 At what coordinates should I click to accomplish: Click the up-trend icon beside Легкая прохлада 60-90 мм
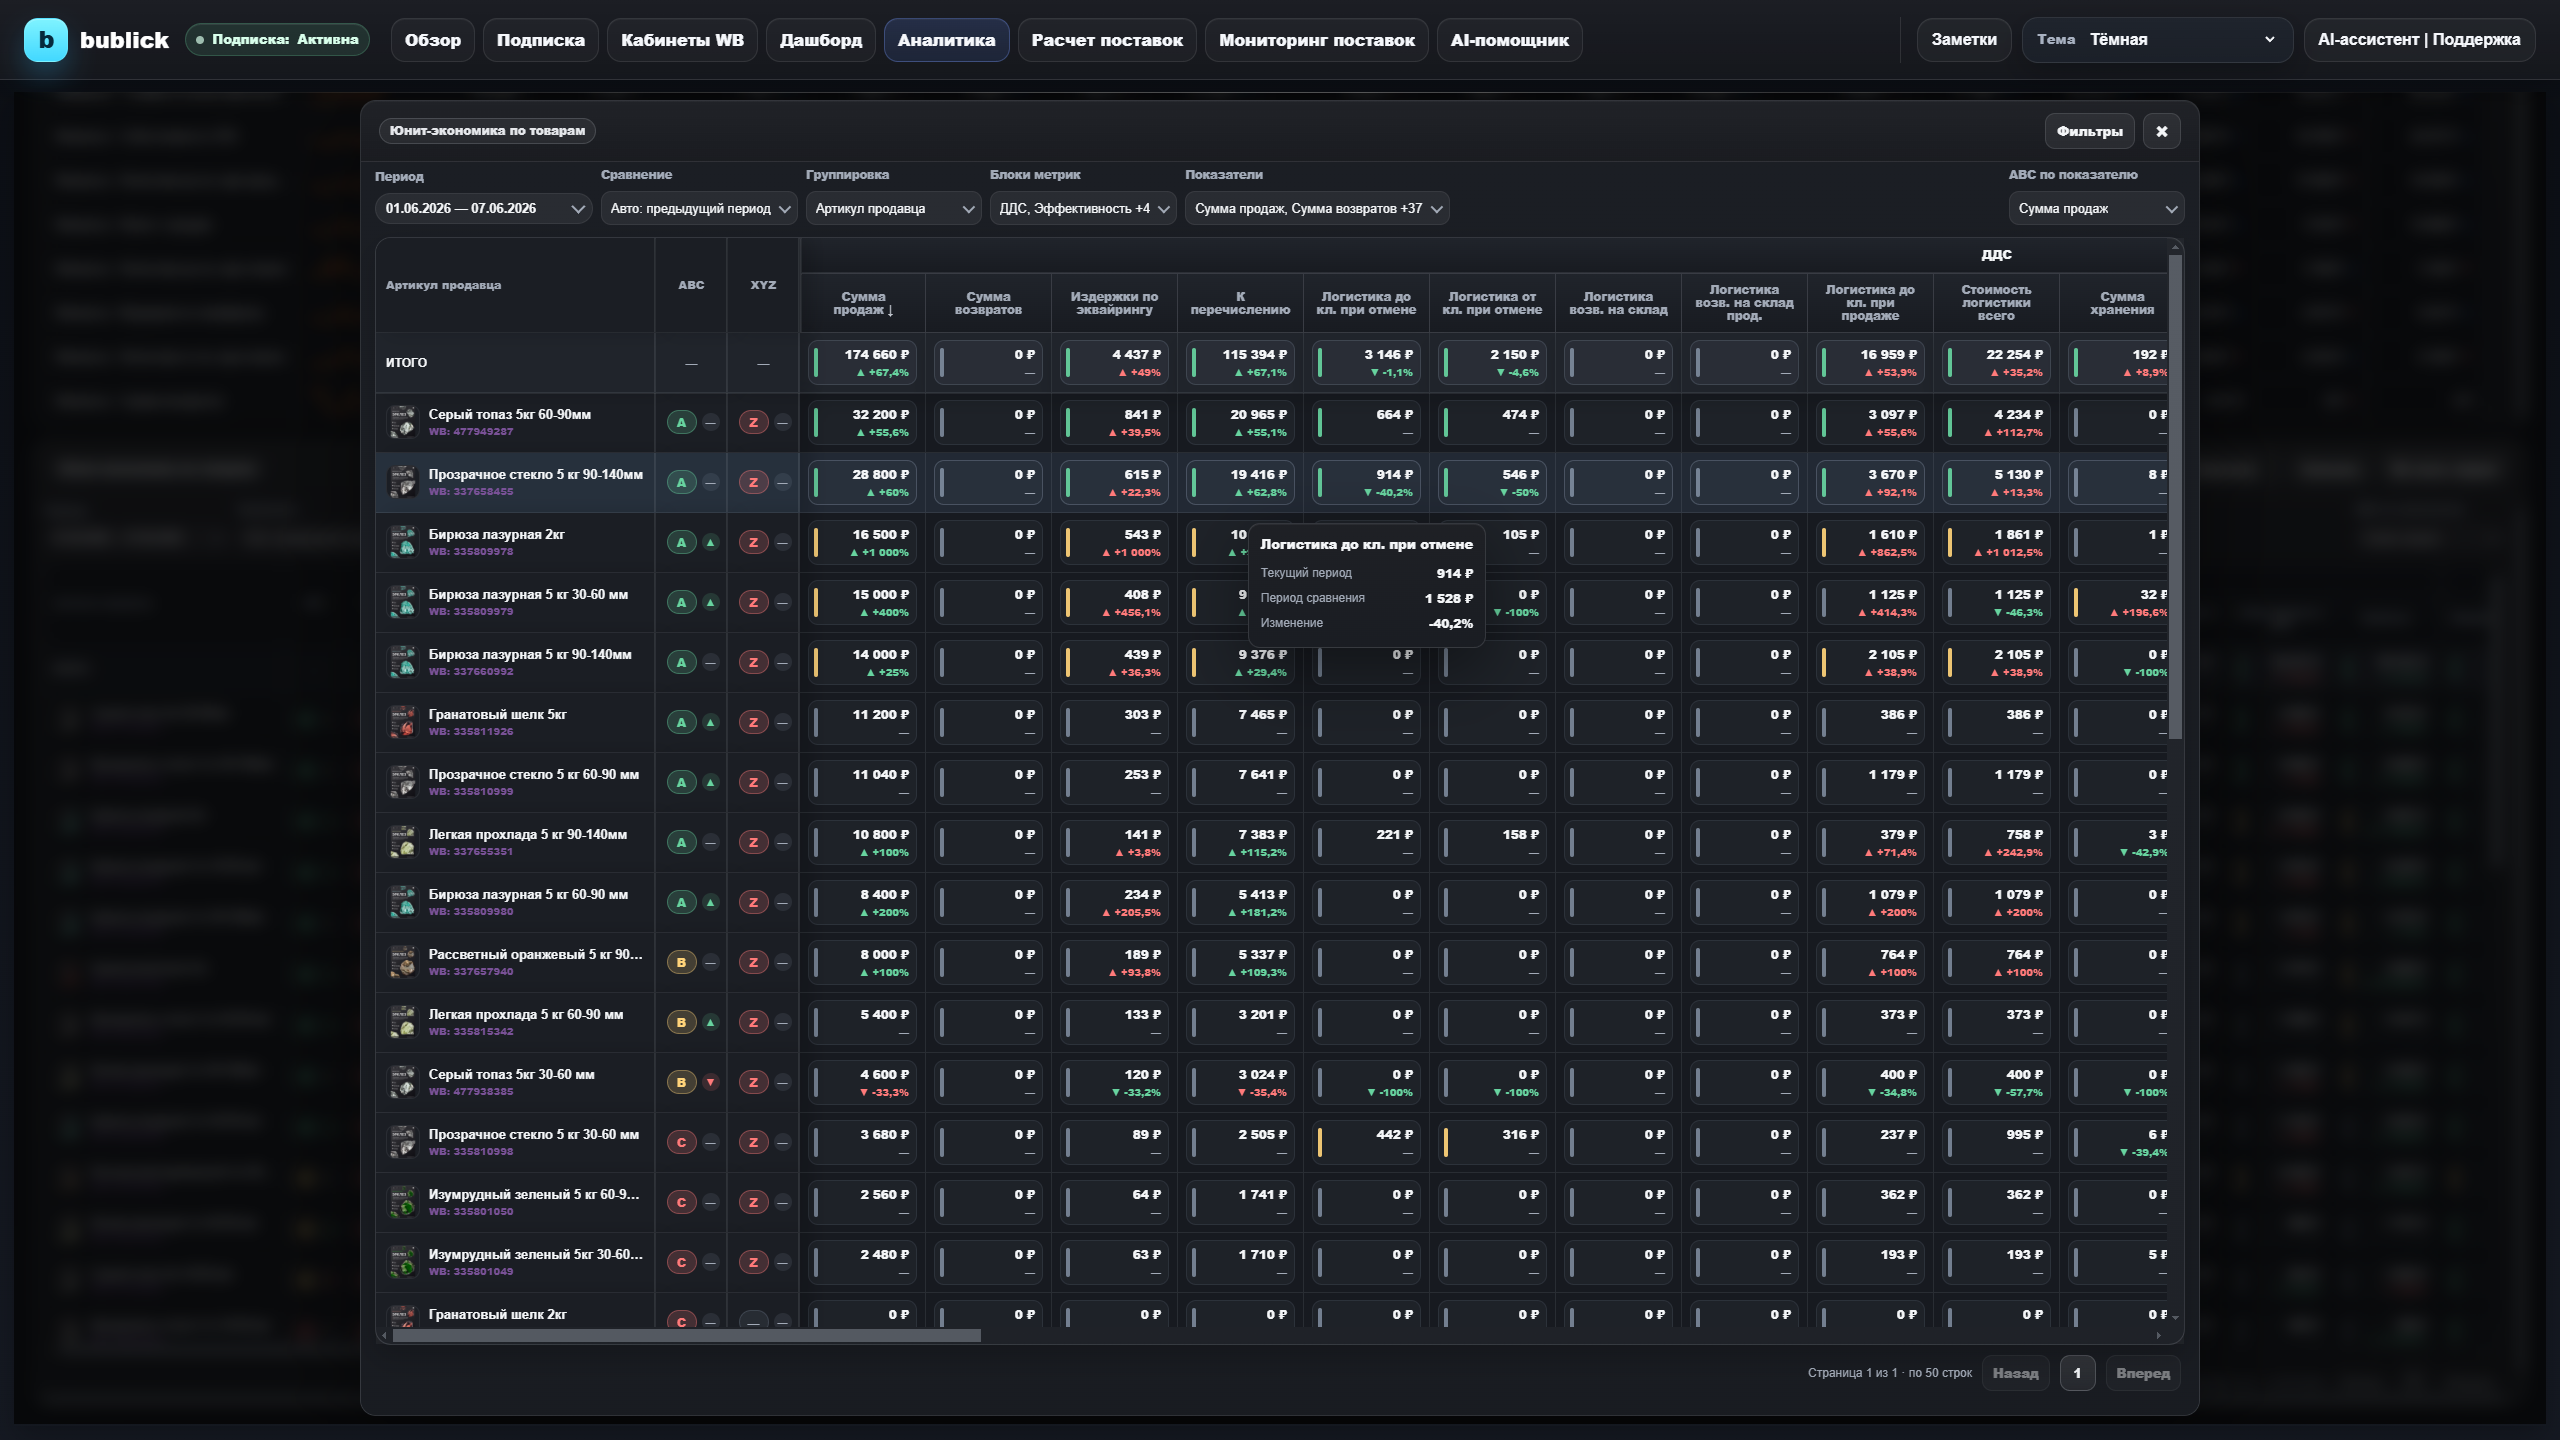tap(710, 1022)
